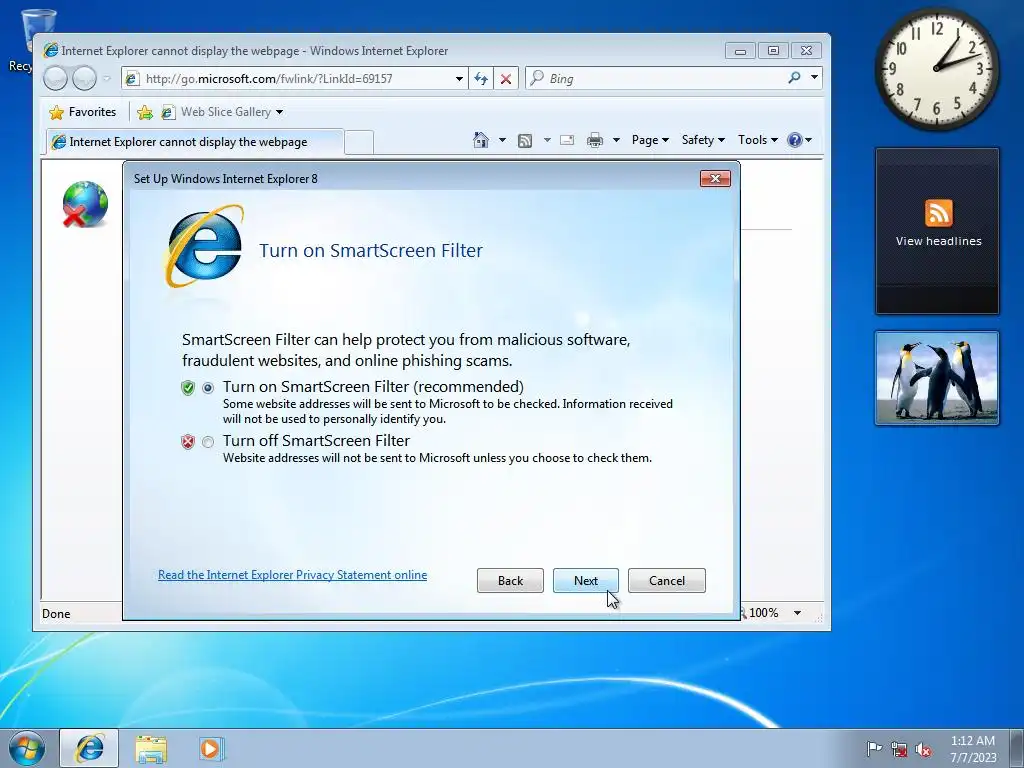
Task: Close the Set Up Internet Explorer 8 dialog
Action: [x=715, y=178]
